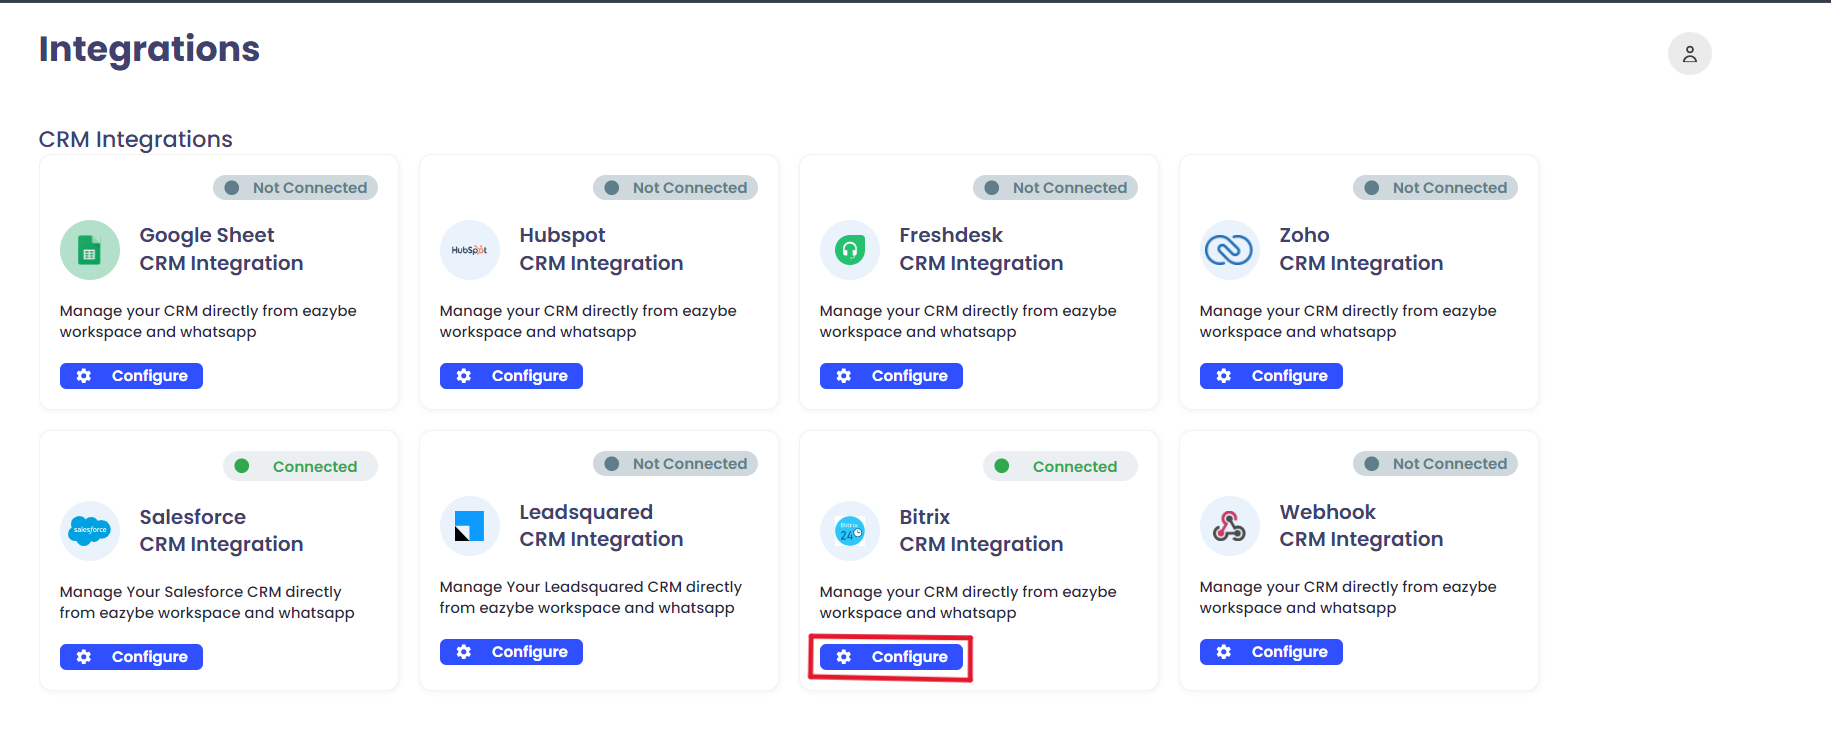
Task: Click the Webhook logo icon
Action: pyautogui.click(x=1230, y=526)
